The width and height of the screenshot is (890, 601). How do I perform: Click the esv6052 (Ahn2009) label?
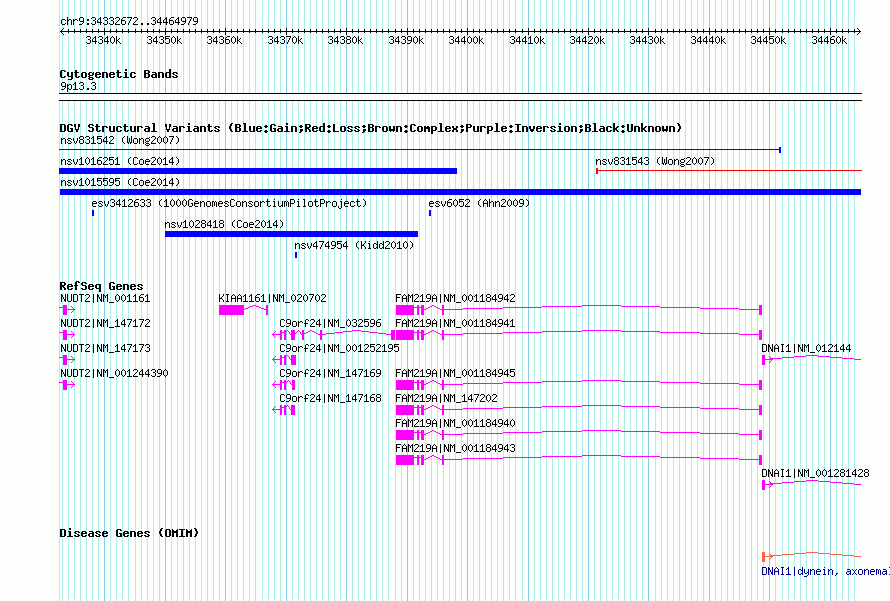(x=479, y=203)
